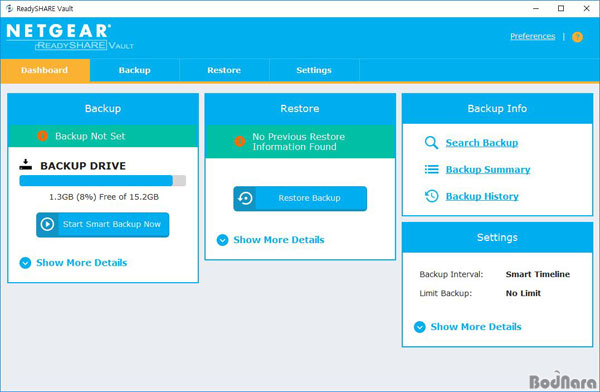This screenshot has width=600, height=392.
Task: Click the orange warning icon in the Restore status bar
Action: coord(240,141)
